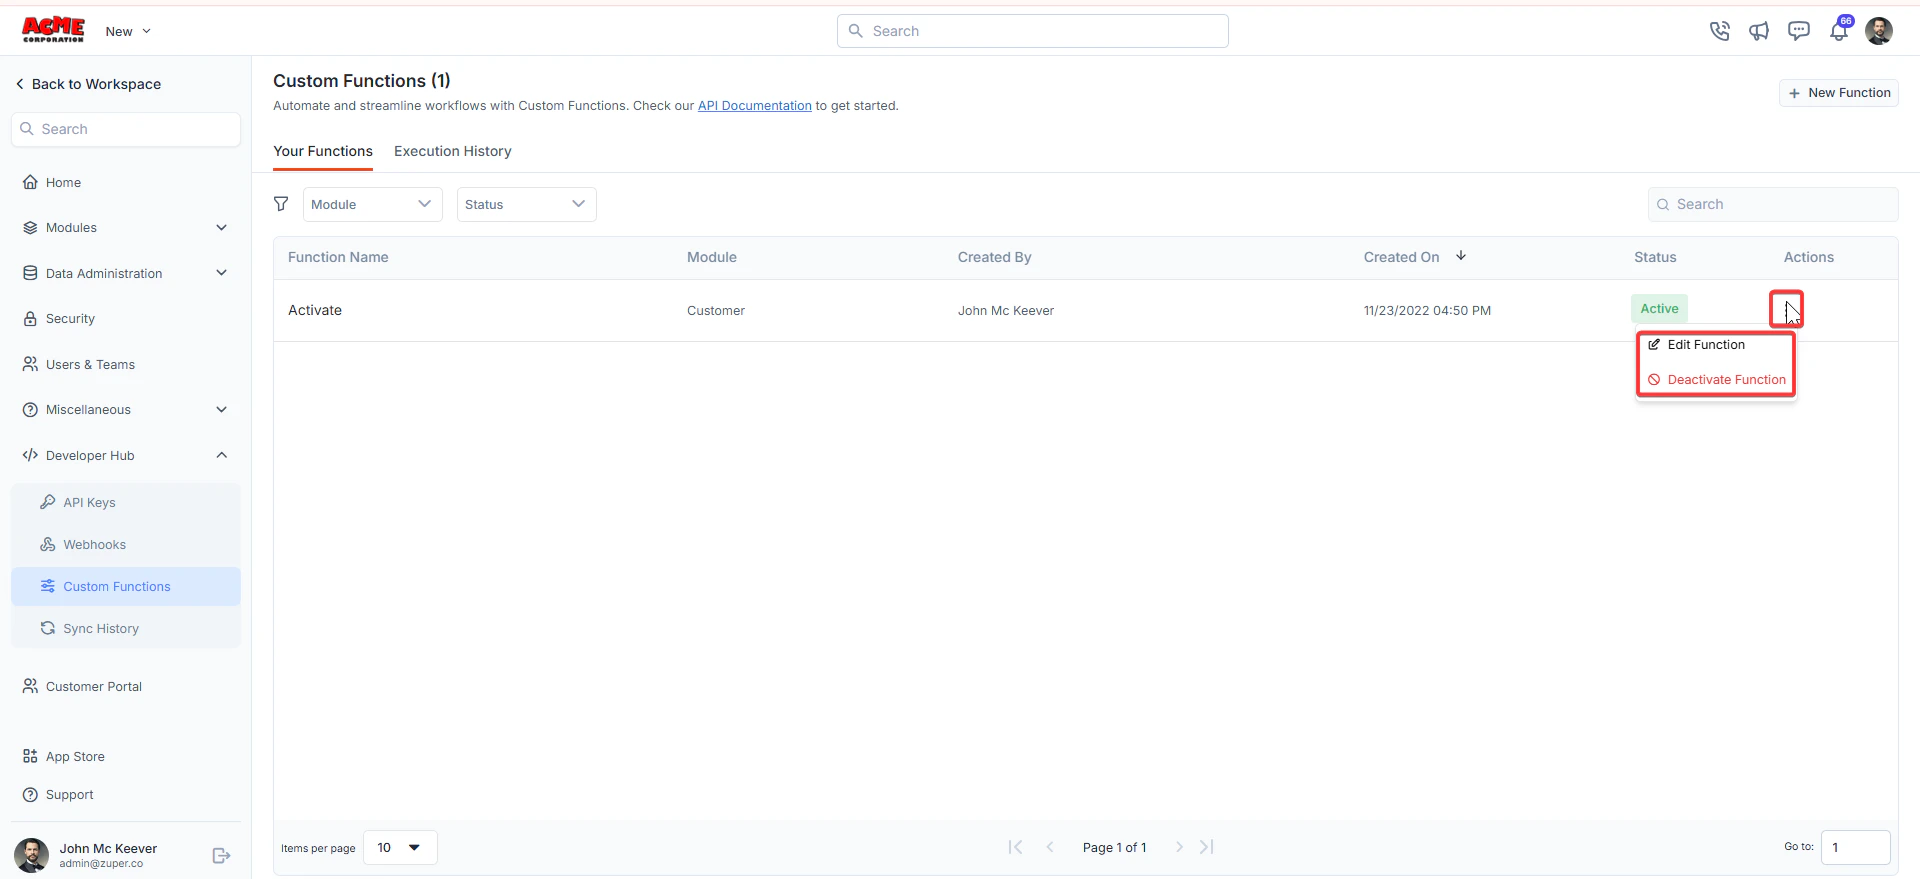
Task: Click the 11/23/2022 04:50 PM date cell
Action: [1427, 311]
